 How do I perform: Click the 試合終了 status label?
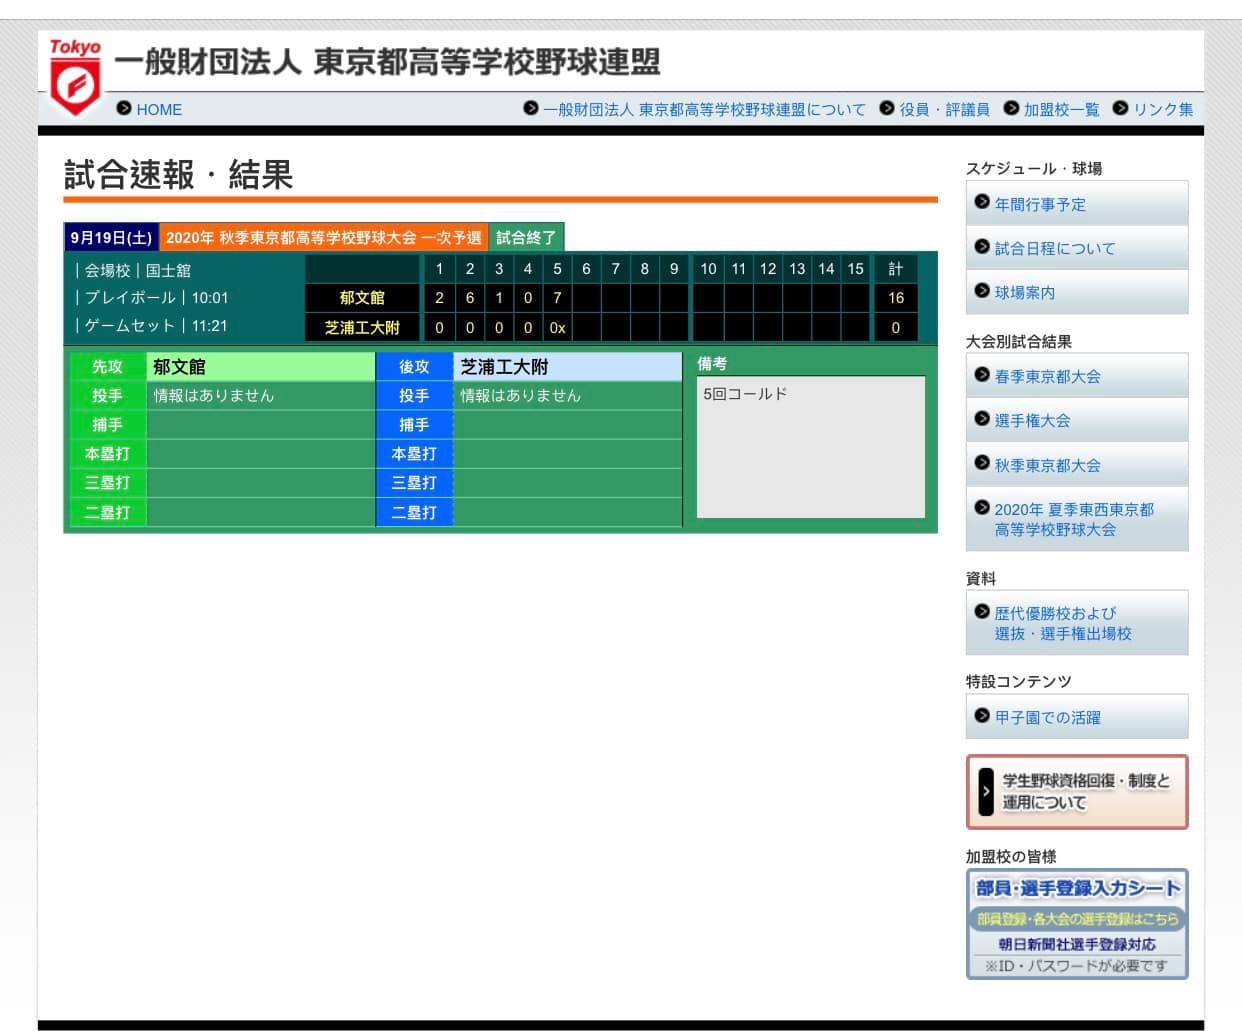tap(526, 237)
